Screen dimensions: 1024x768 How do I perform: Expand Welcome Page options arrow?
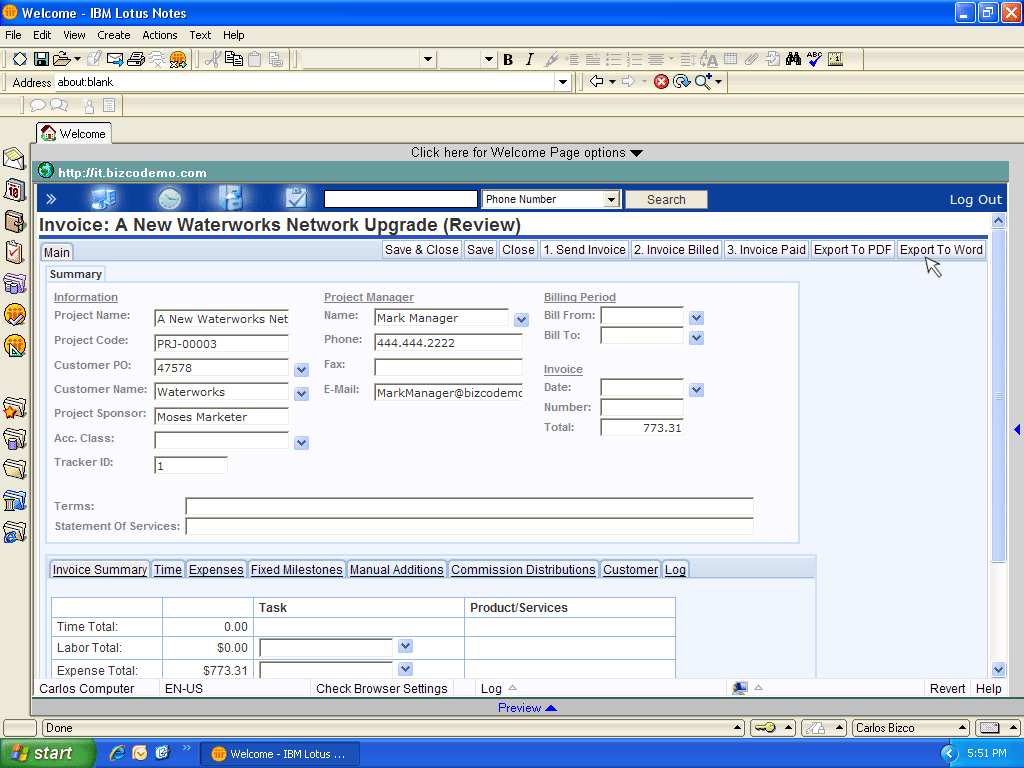(637, 153)
